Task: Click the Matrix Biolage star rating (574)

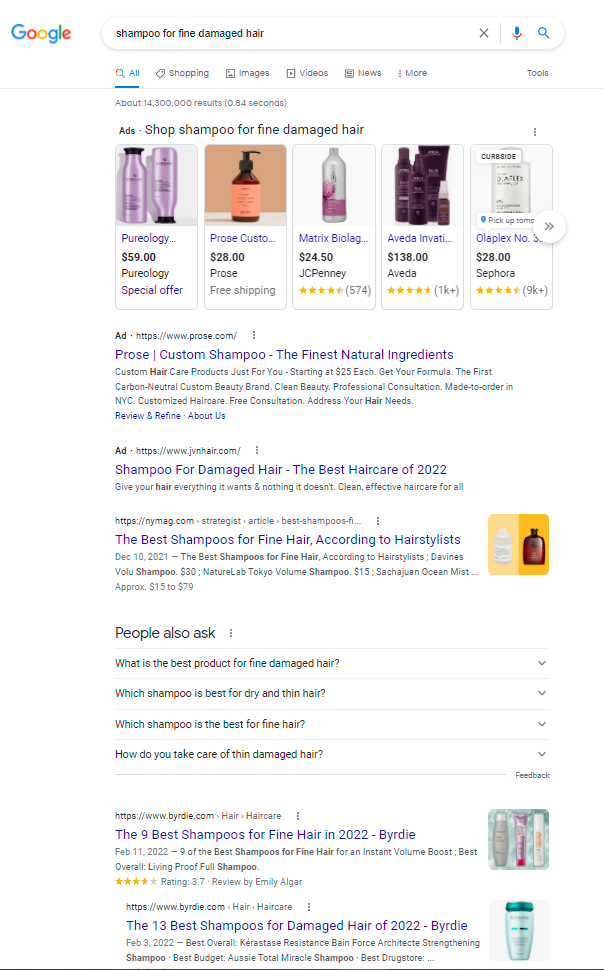Action: pyautogui.click(x=335, y=290)
